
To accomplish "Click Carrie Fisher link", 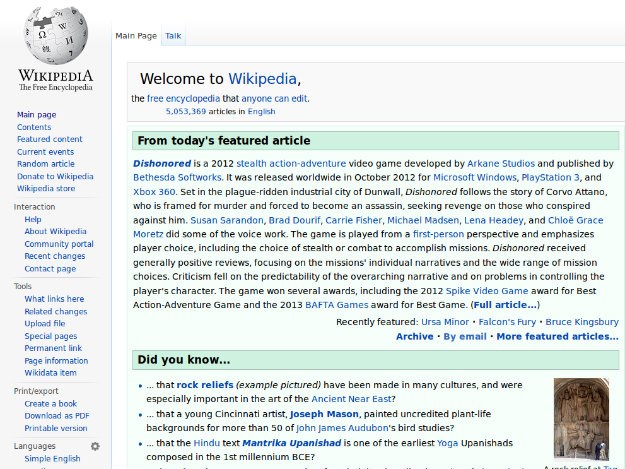I will 354,220.
